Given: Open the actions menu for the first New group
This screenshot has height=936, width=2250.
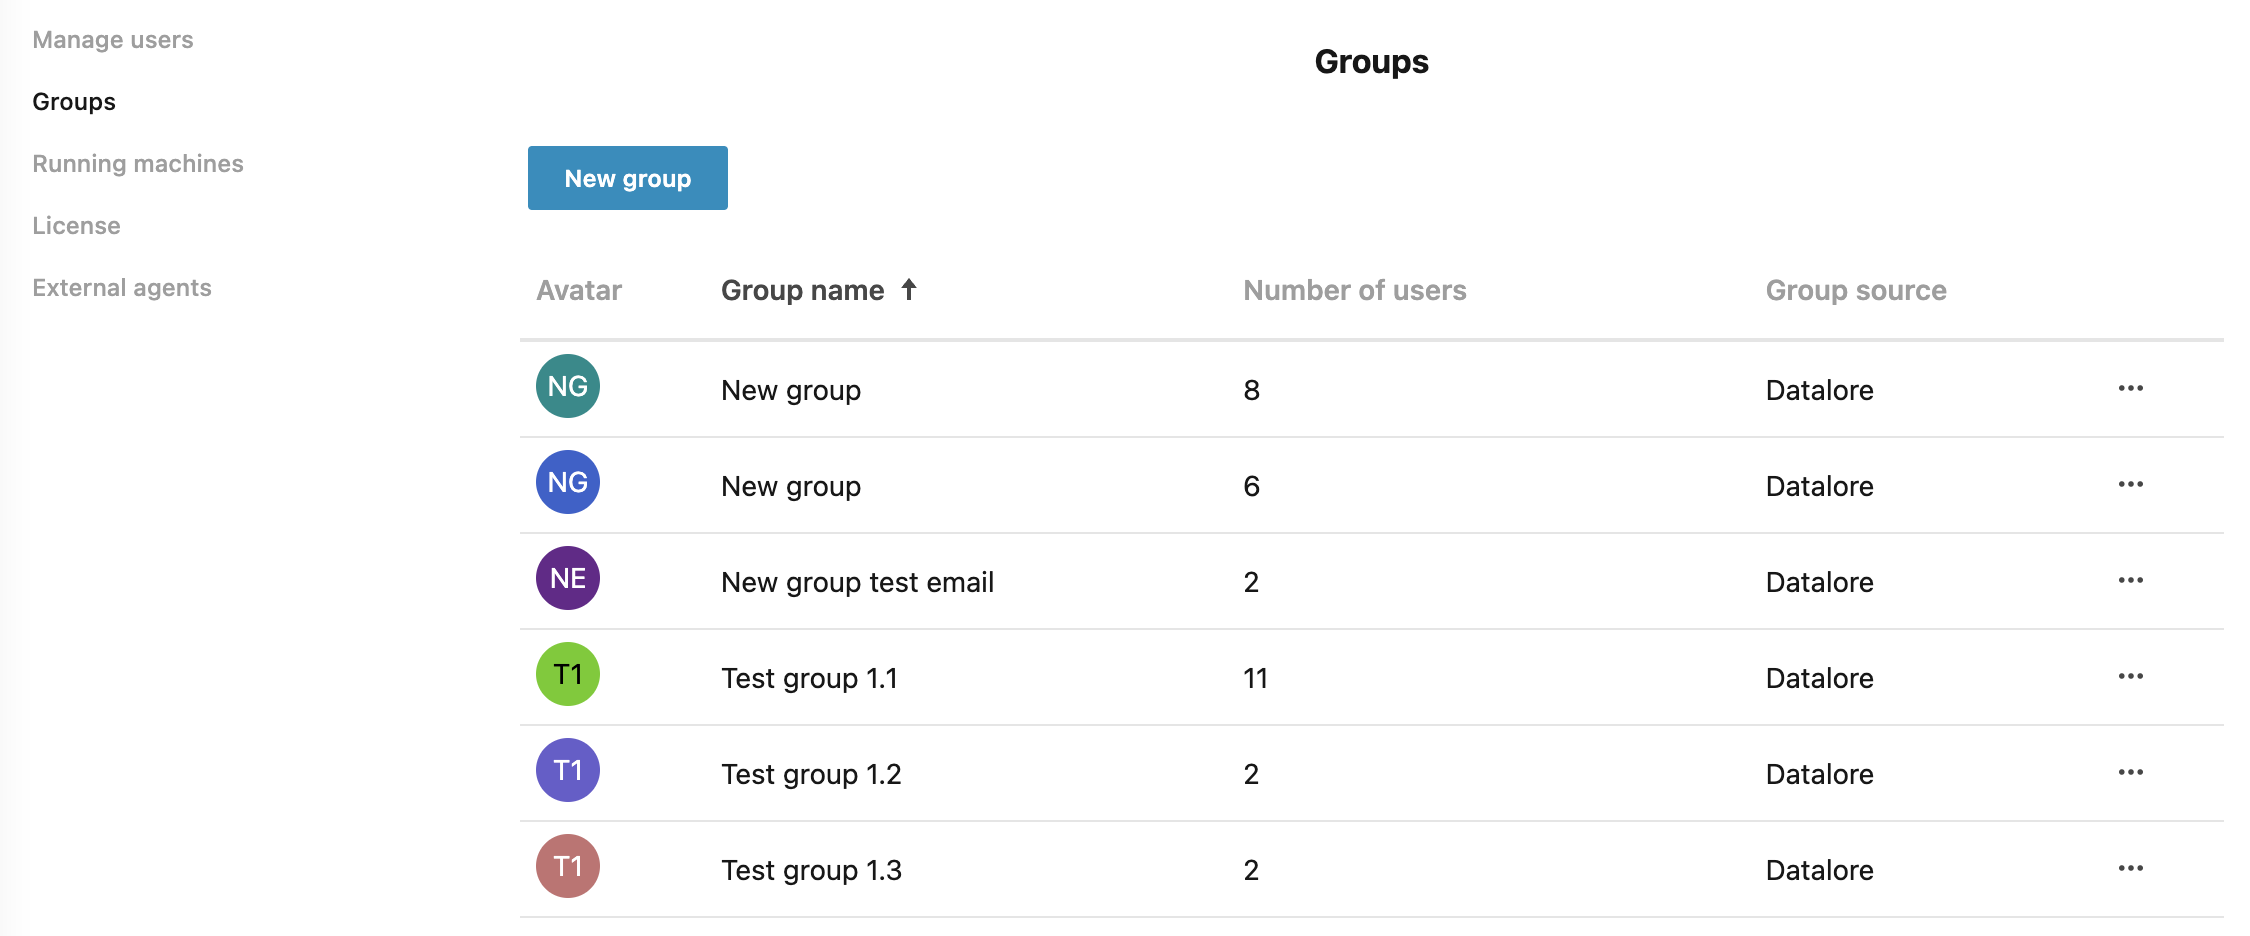Looking at the screenshot, I should point(2131,389).
